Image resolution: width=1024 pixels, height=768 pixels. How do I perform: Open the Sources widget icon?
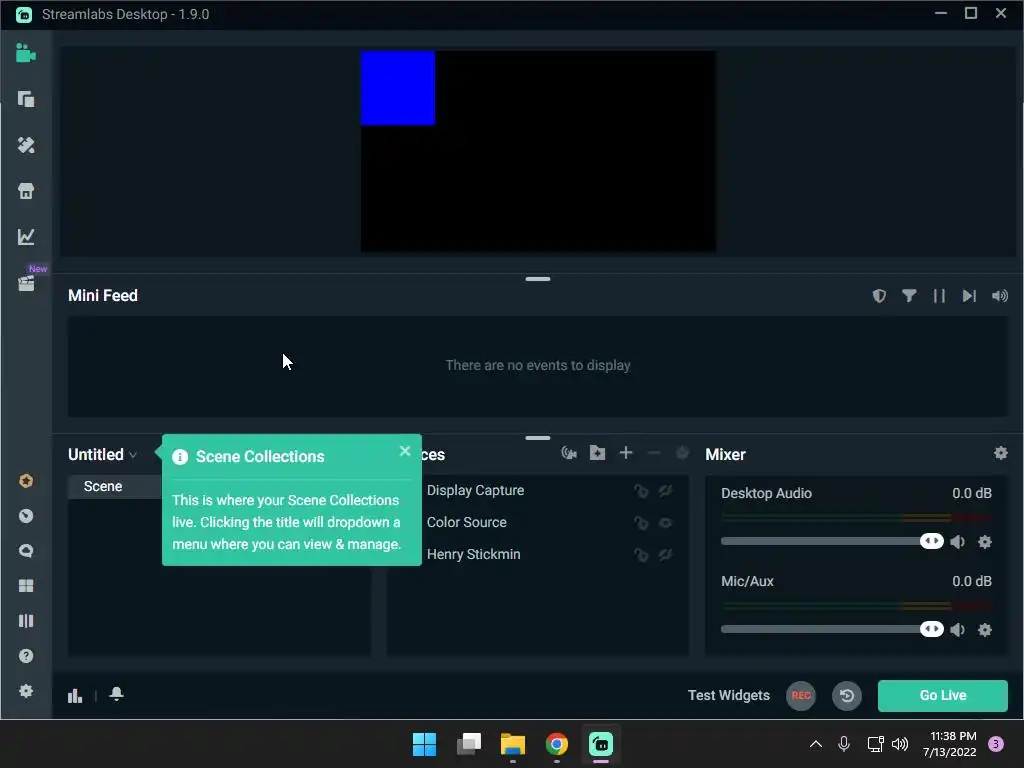[x=569, y=453]
